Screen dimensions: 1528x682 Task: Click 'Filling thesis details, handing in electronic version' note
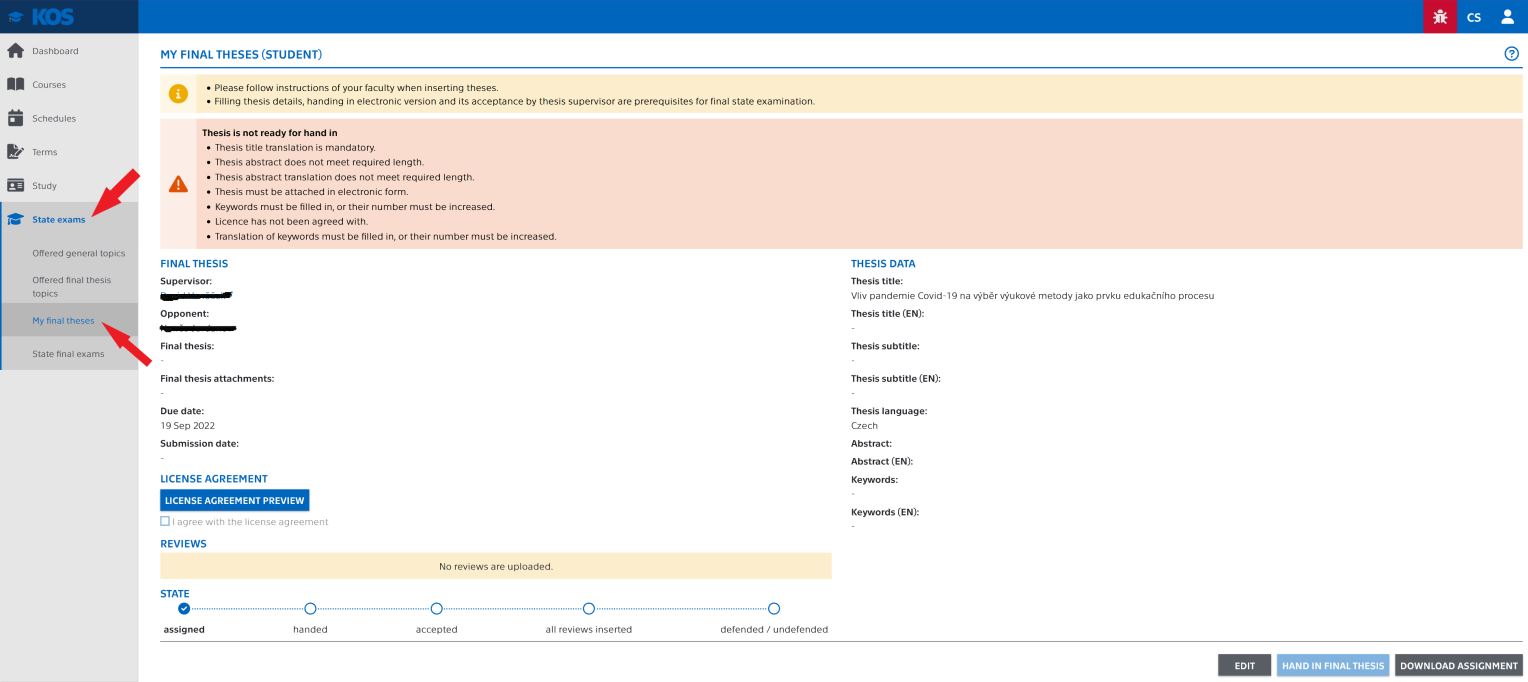tap(515, 101)
